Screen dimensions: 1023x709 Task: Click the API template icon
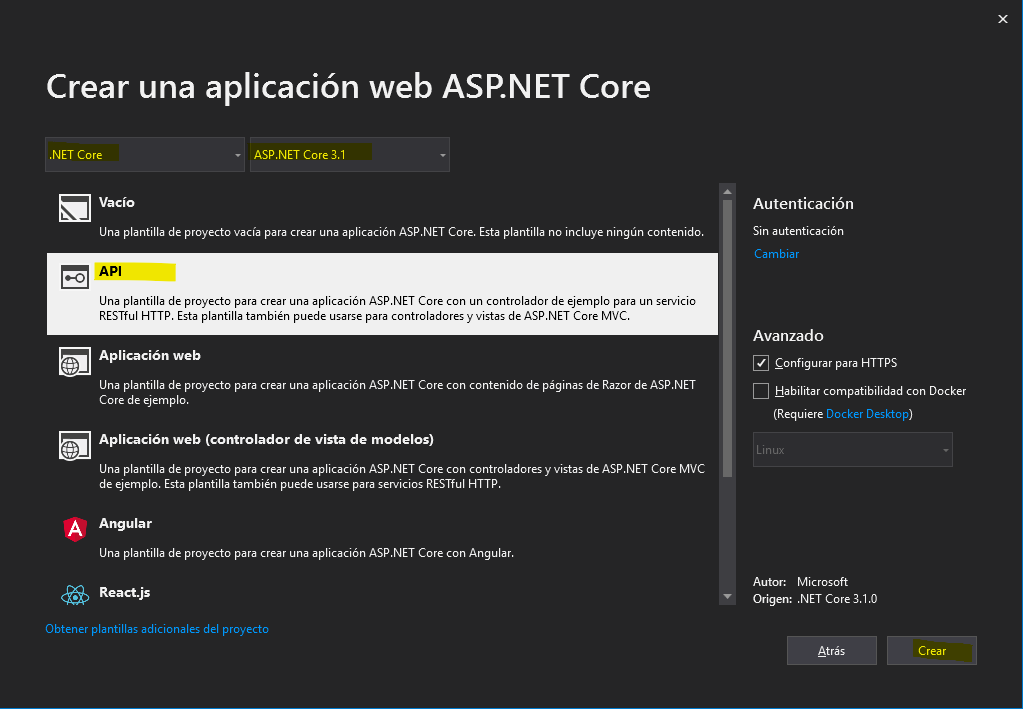(74, 278)
